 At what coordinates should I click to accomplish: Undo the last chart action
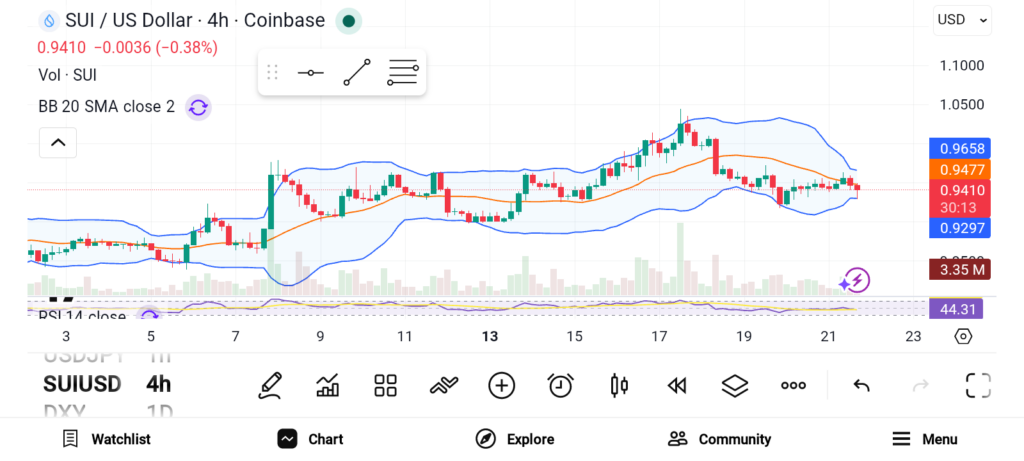[861, 385]
